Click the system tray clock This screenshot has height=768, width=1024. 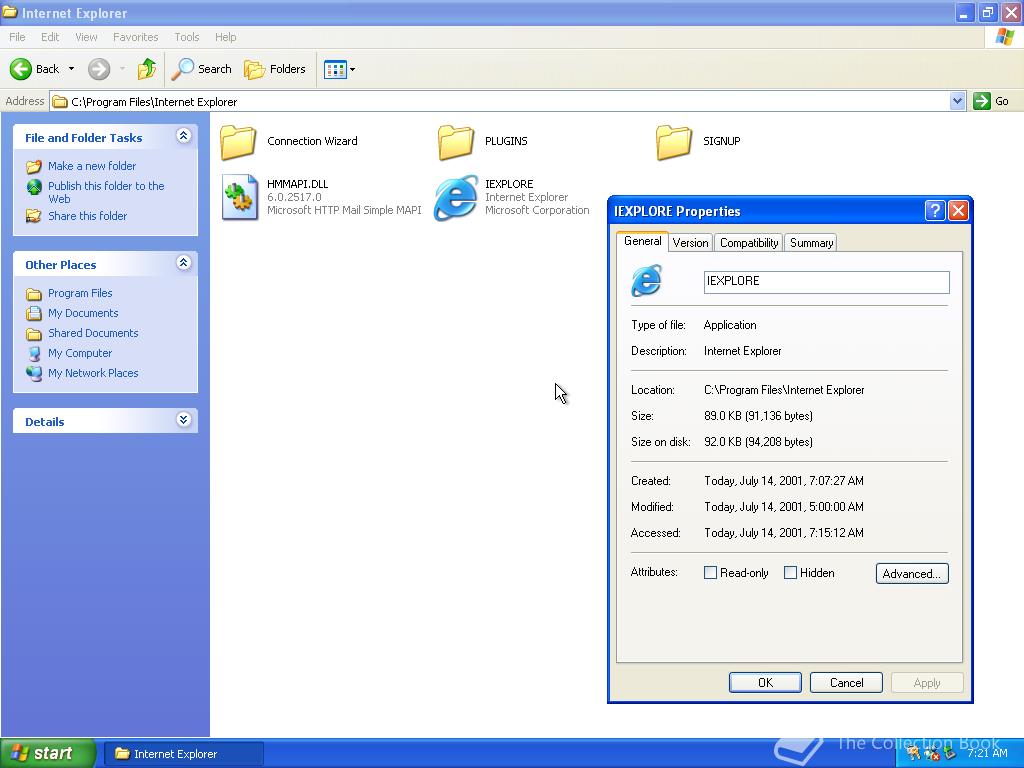[987, 753]
